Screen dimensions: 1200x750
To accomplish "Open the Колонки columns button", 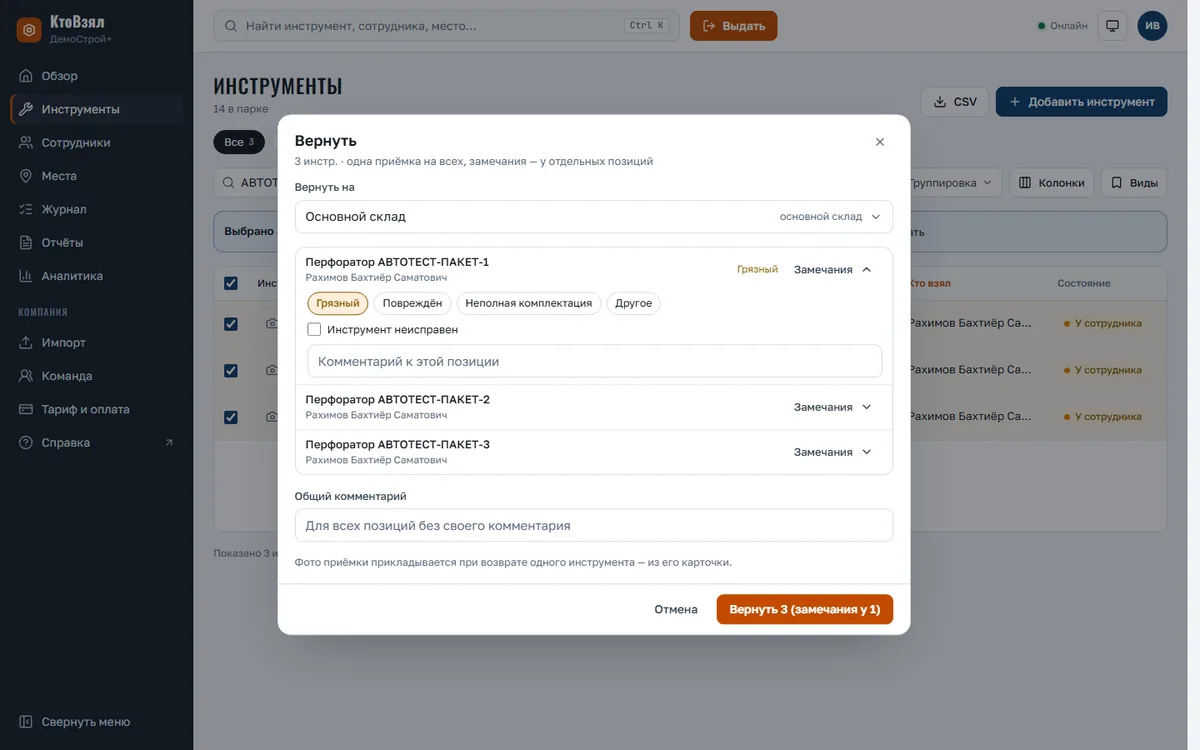I will coord(1052,183).
